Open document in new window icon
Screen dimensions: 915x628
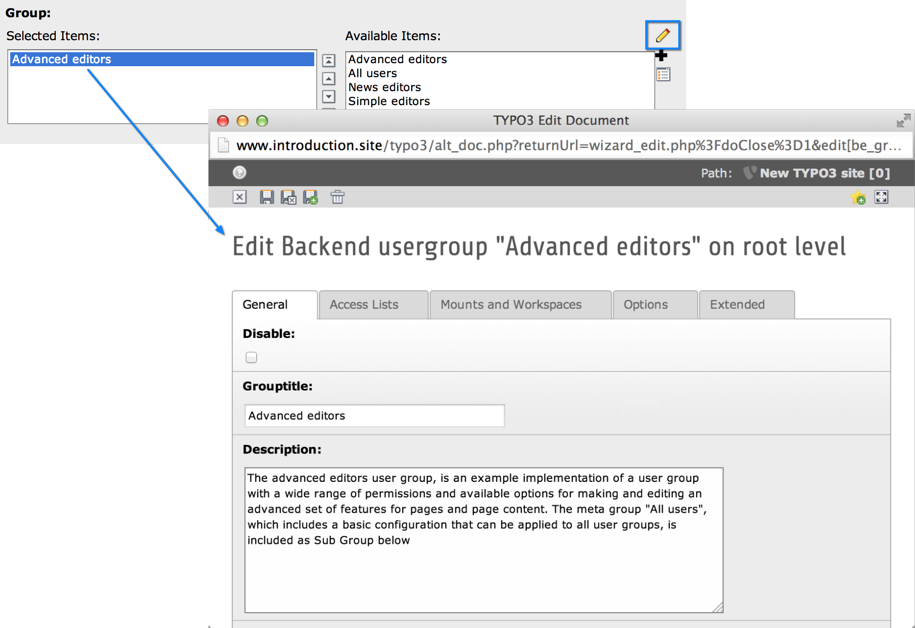point(881,197)
